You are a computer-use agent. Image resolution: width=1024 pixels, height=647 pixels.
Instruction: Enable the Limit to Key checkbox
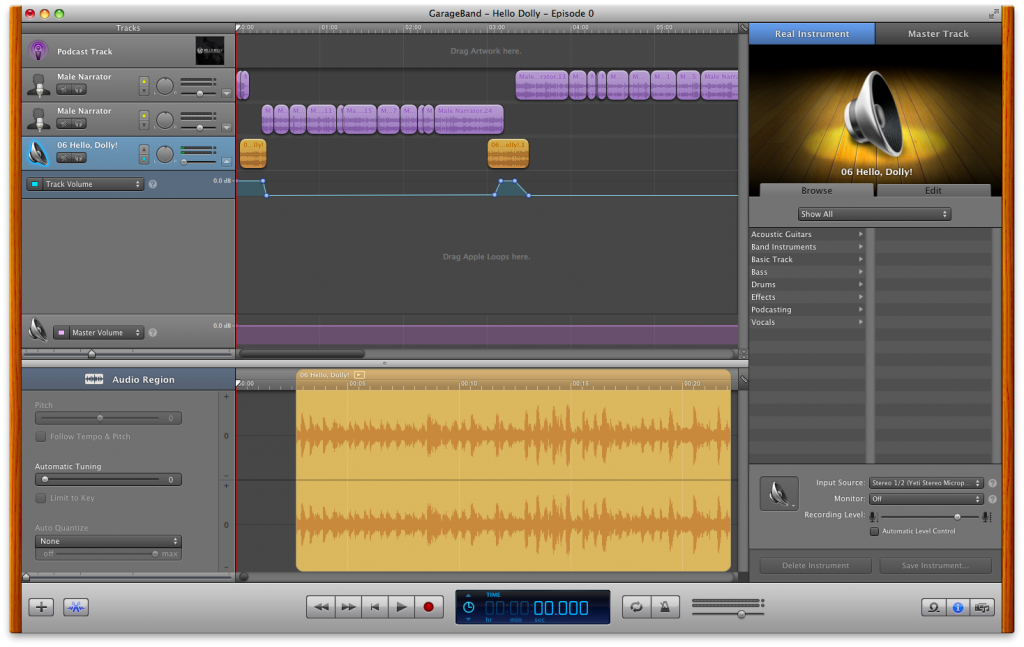pyautogui.click(x=40, y=497)
